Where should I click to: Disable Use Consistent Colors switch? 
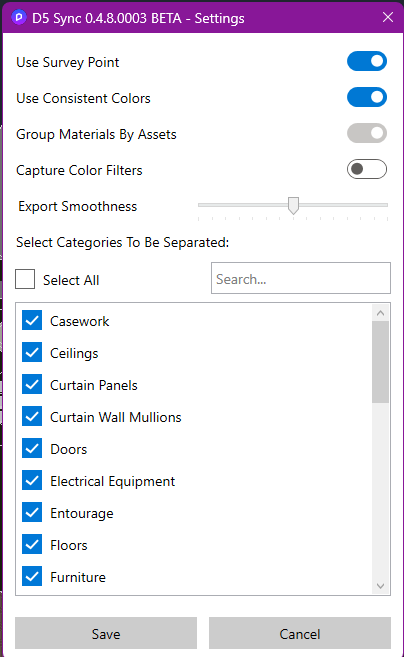point(367,97)
